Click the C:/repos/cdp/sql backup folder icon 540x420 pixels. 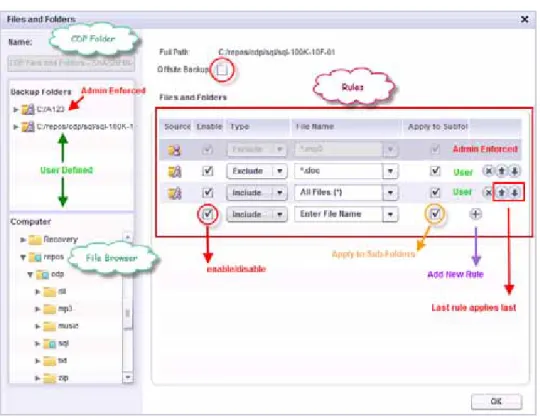tap(28, 126)
